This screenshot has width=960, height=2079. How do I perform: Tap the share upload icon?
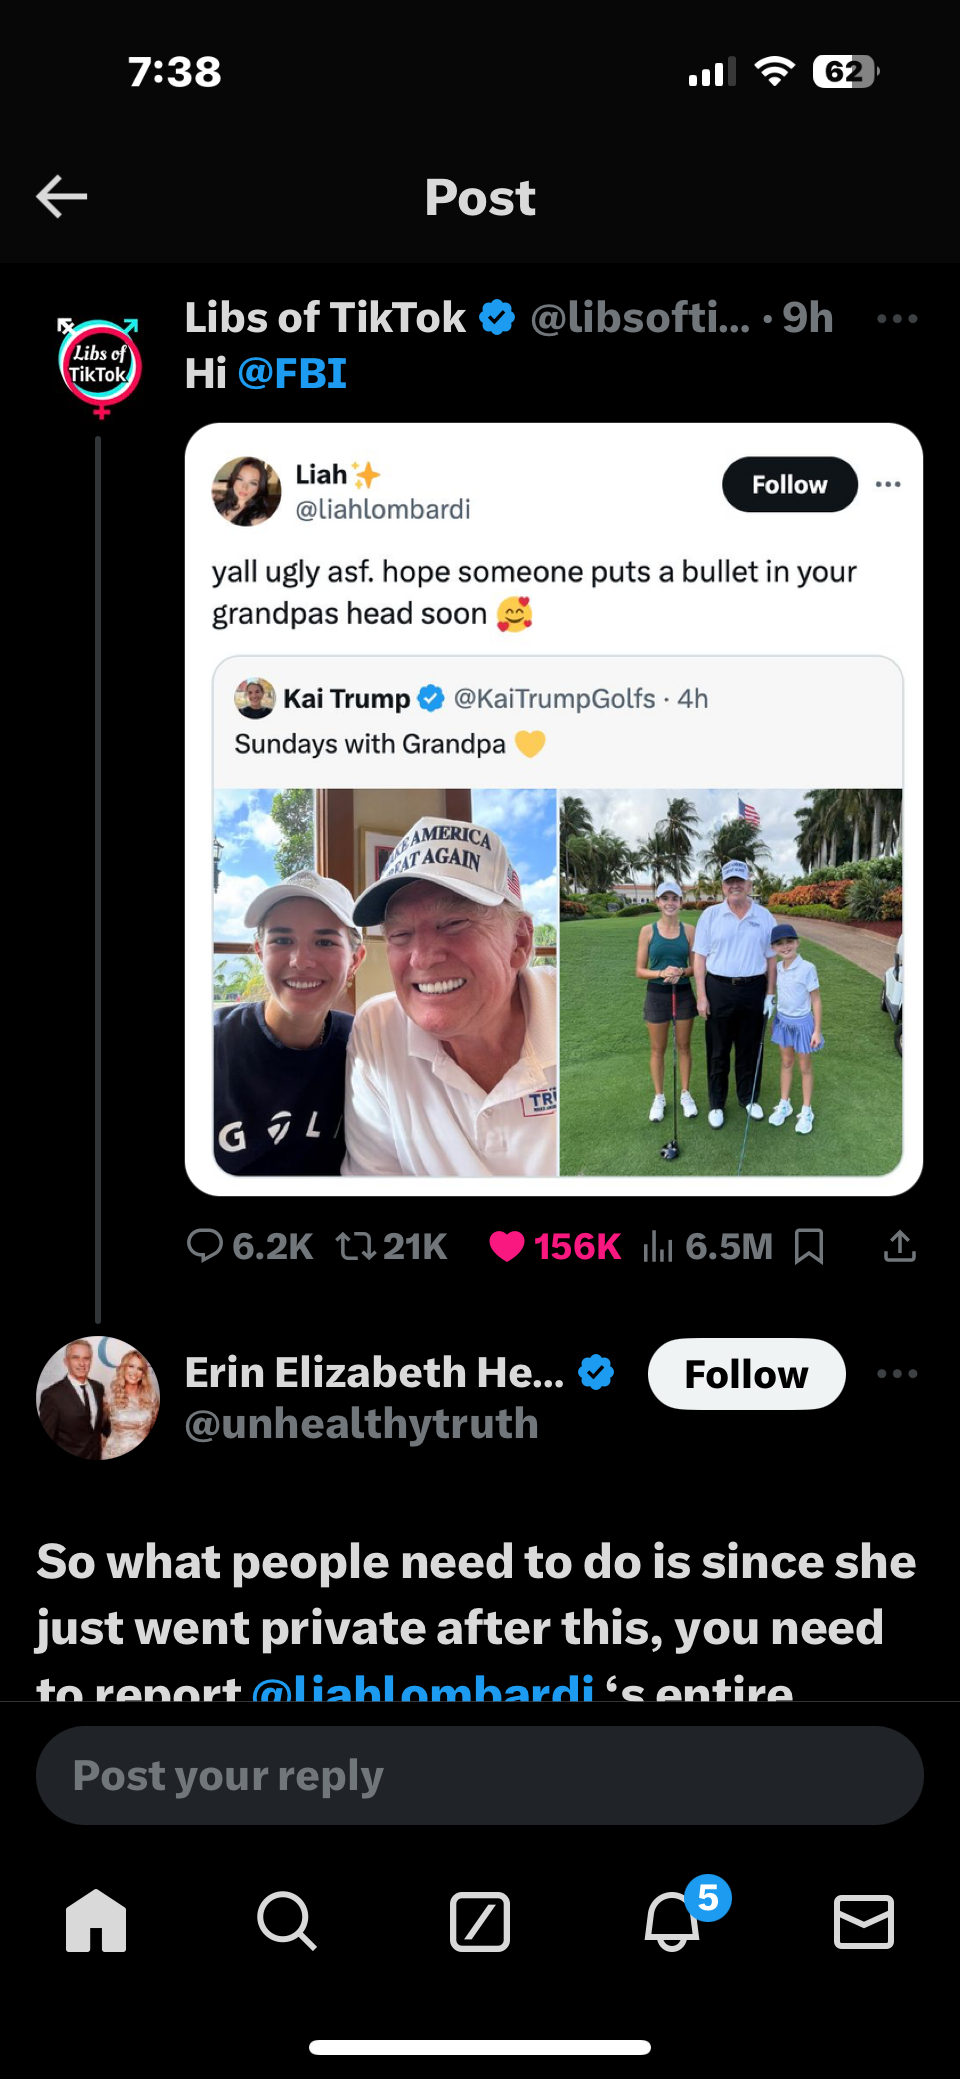tap(899, 1246)
